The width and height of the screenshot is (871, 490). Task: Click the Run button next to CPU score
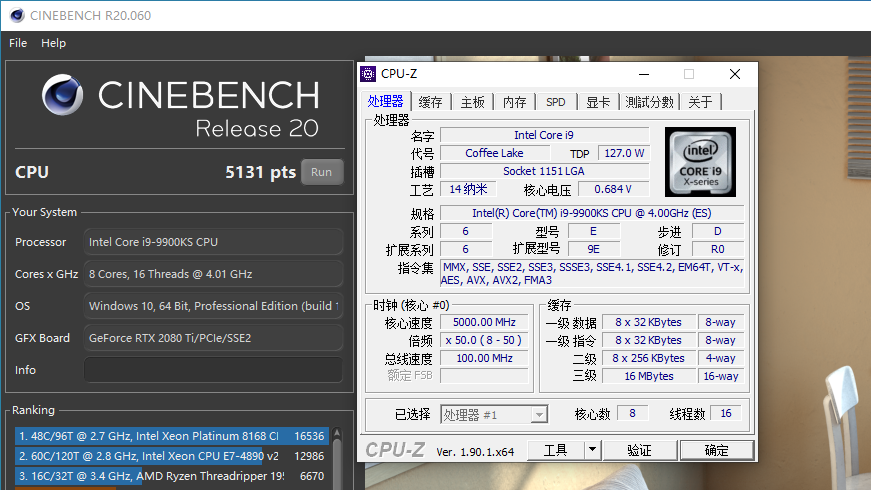pos(322,172)
